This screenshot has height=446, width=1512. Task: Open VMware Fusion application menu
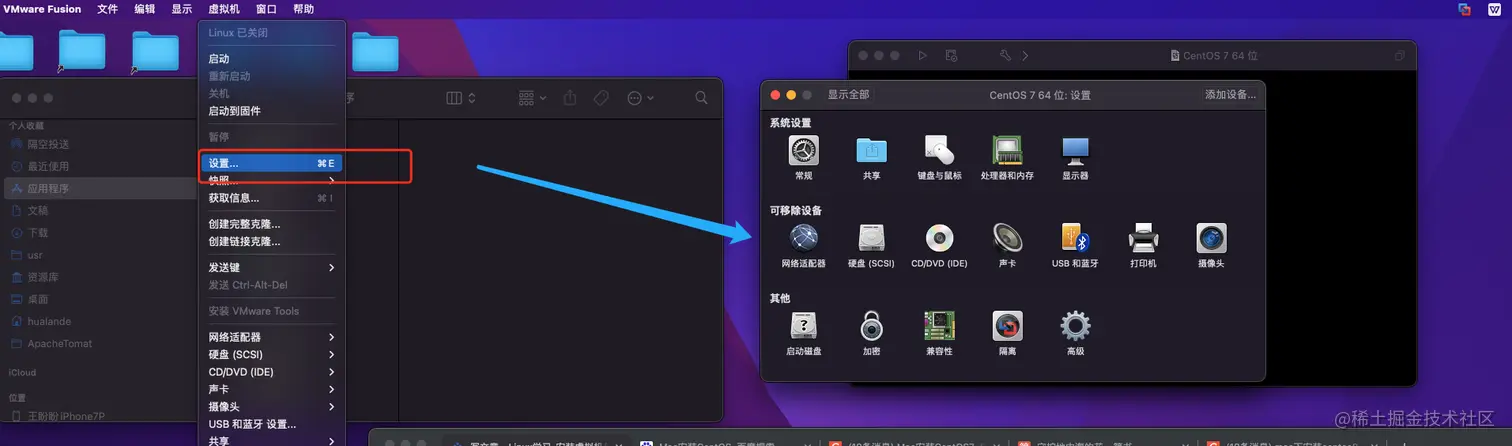[x=42, y=9]
